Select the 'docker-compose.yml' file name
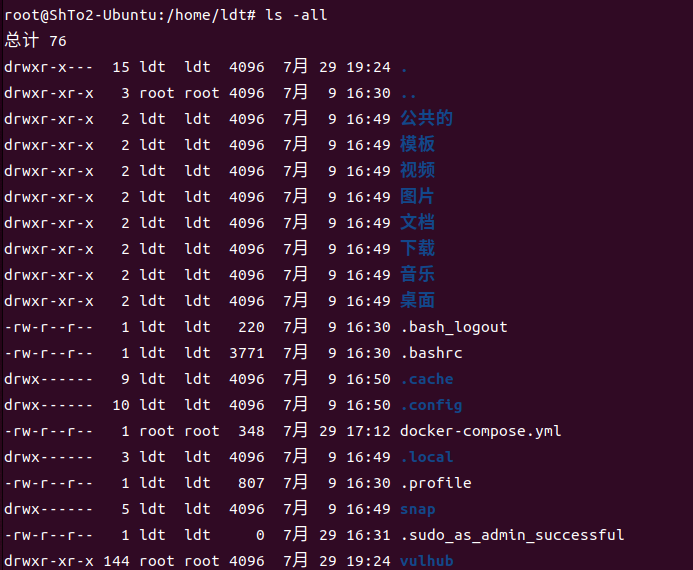This screenshot has height=570, width=693. tap(481, 431)
